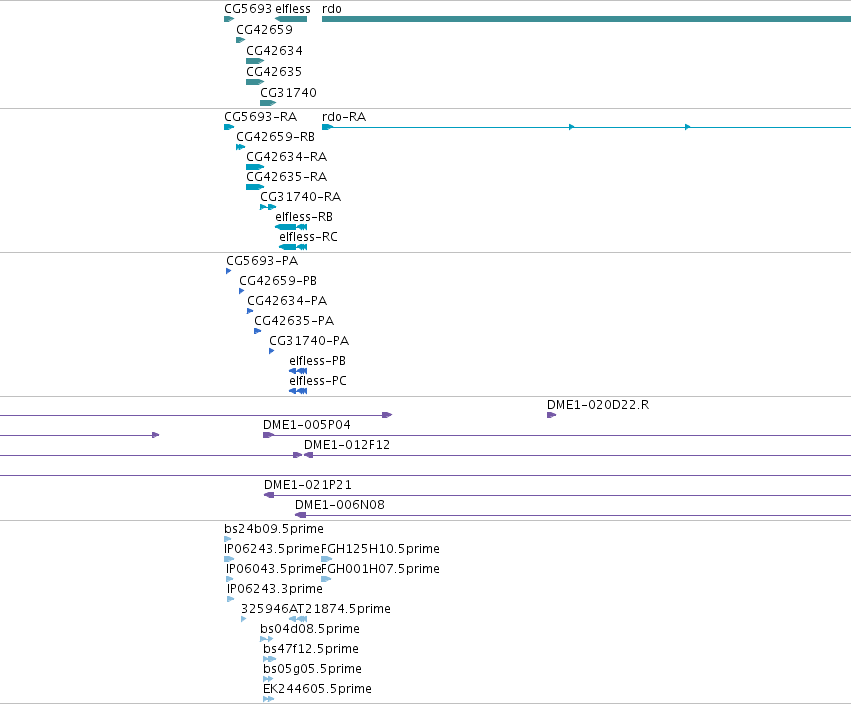Select the IP06243.5prime EST label
851x704 pixels.
272,549
